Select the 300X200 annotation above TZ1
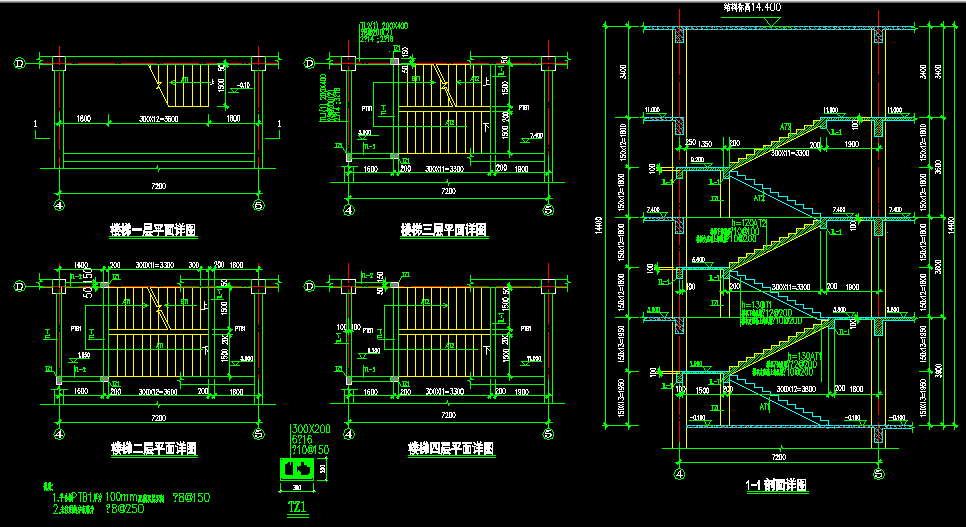This screenshot has height=527, width=966. click(309, 428)
